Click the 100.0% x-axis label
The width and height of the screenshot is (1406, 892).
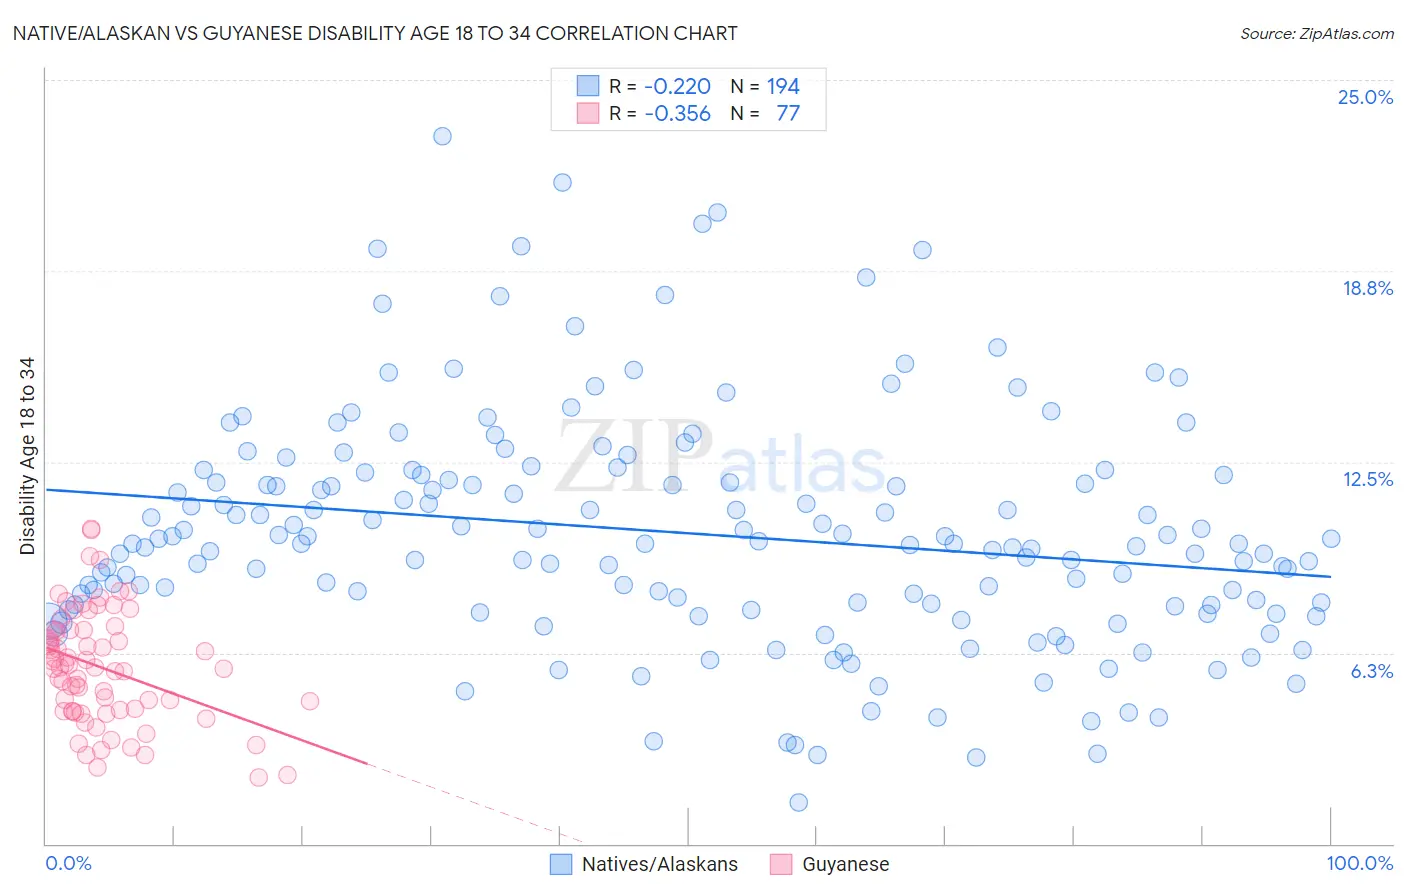pos(1360,863)
